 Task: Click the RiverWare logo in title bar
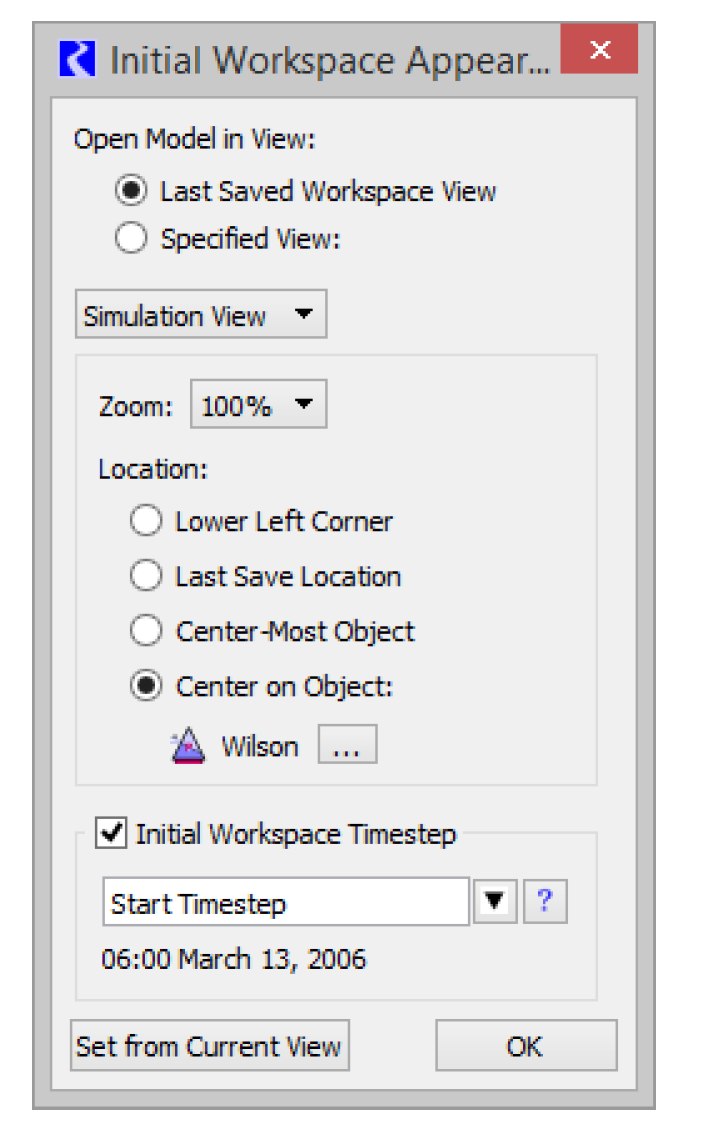coord(77,60)
